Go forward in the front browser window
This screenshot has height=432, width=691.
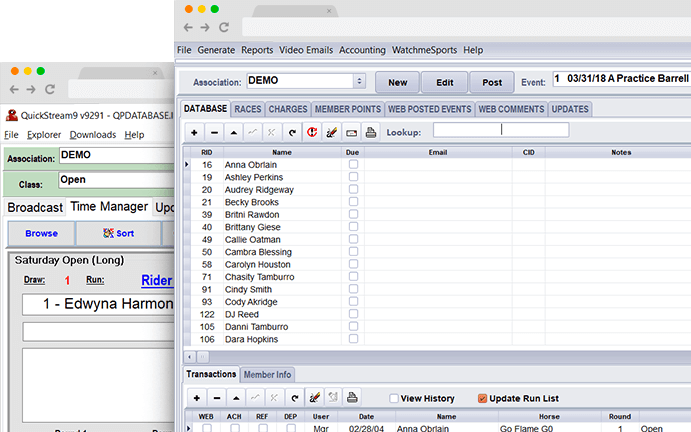tap(205, 27)
